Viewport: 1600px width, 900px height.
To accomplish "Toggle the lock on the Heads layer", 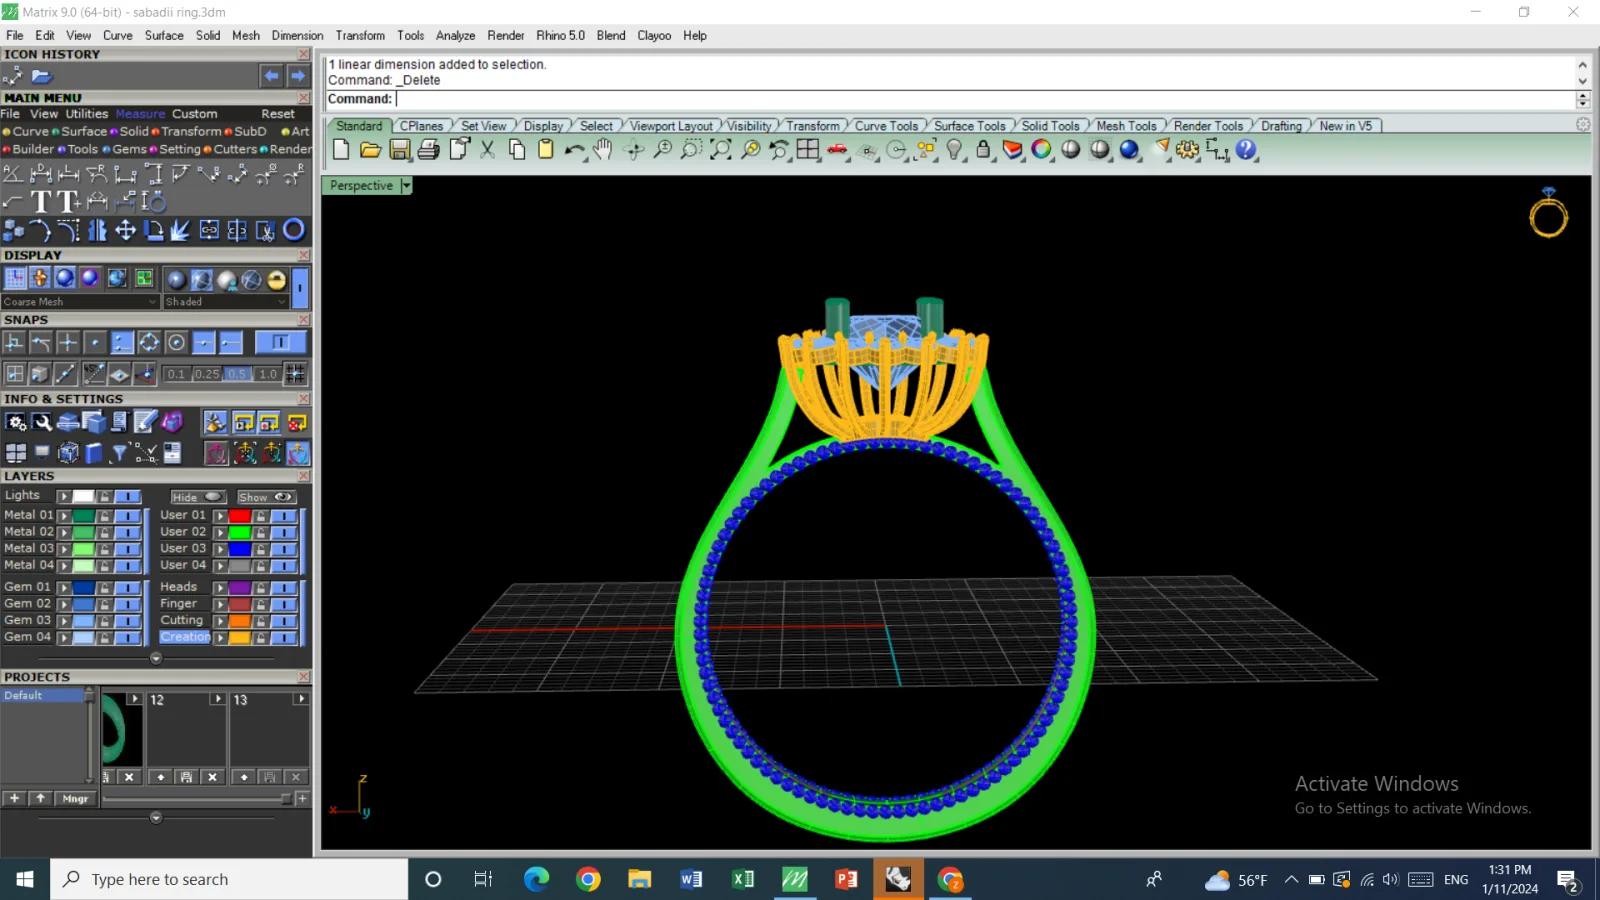I will tap(261, 588).
